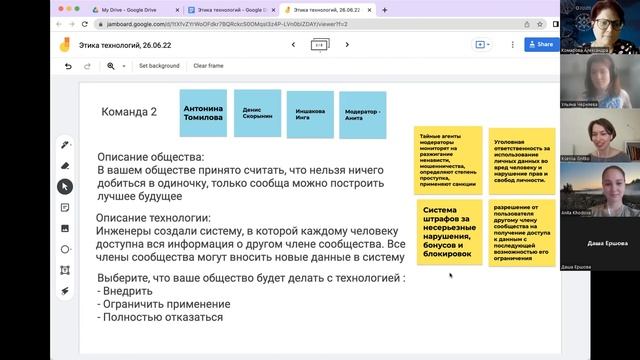
Task: Select yellow note Система штрафов
Action: [449, 232]
